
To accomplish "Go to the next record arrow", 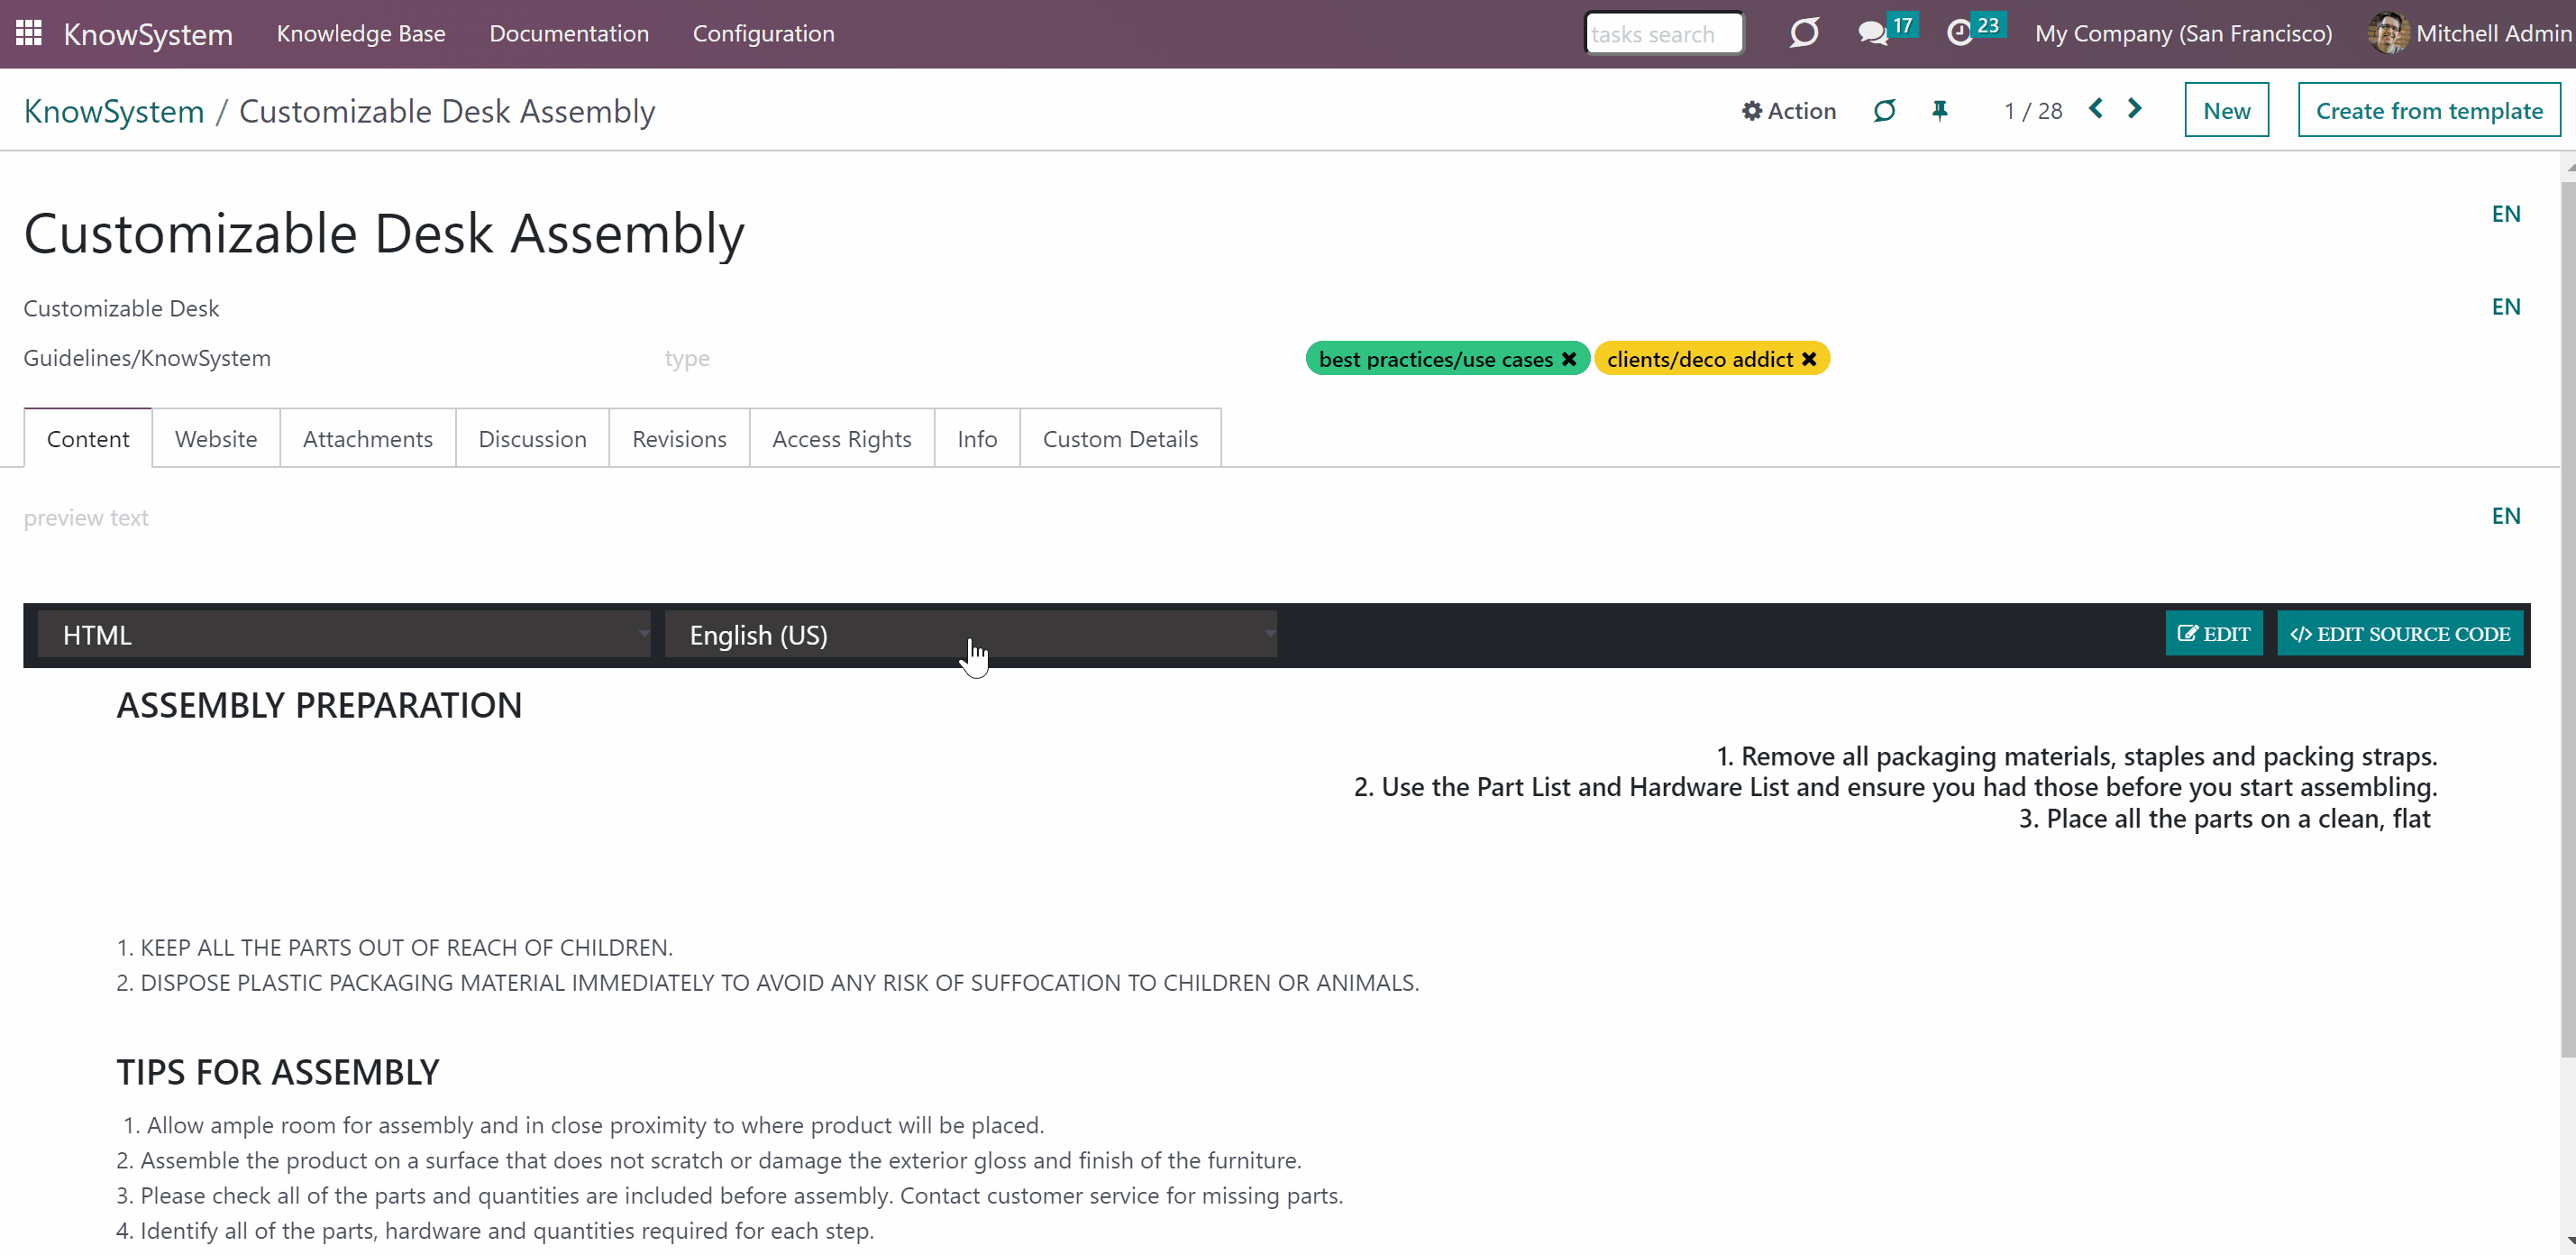I will 2134,109.
